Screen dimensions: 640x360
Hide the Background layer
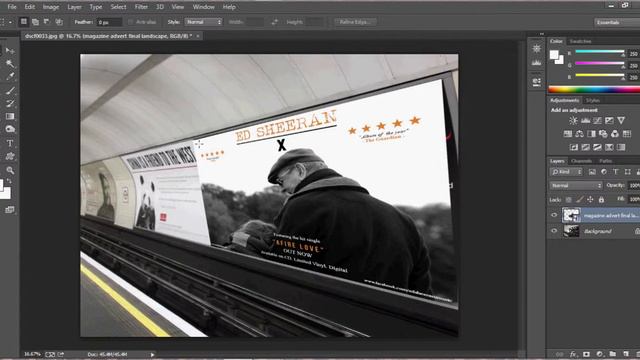click(554, 231)
